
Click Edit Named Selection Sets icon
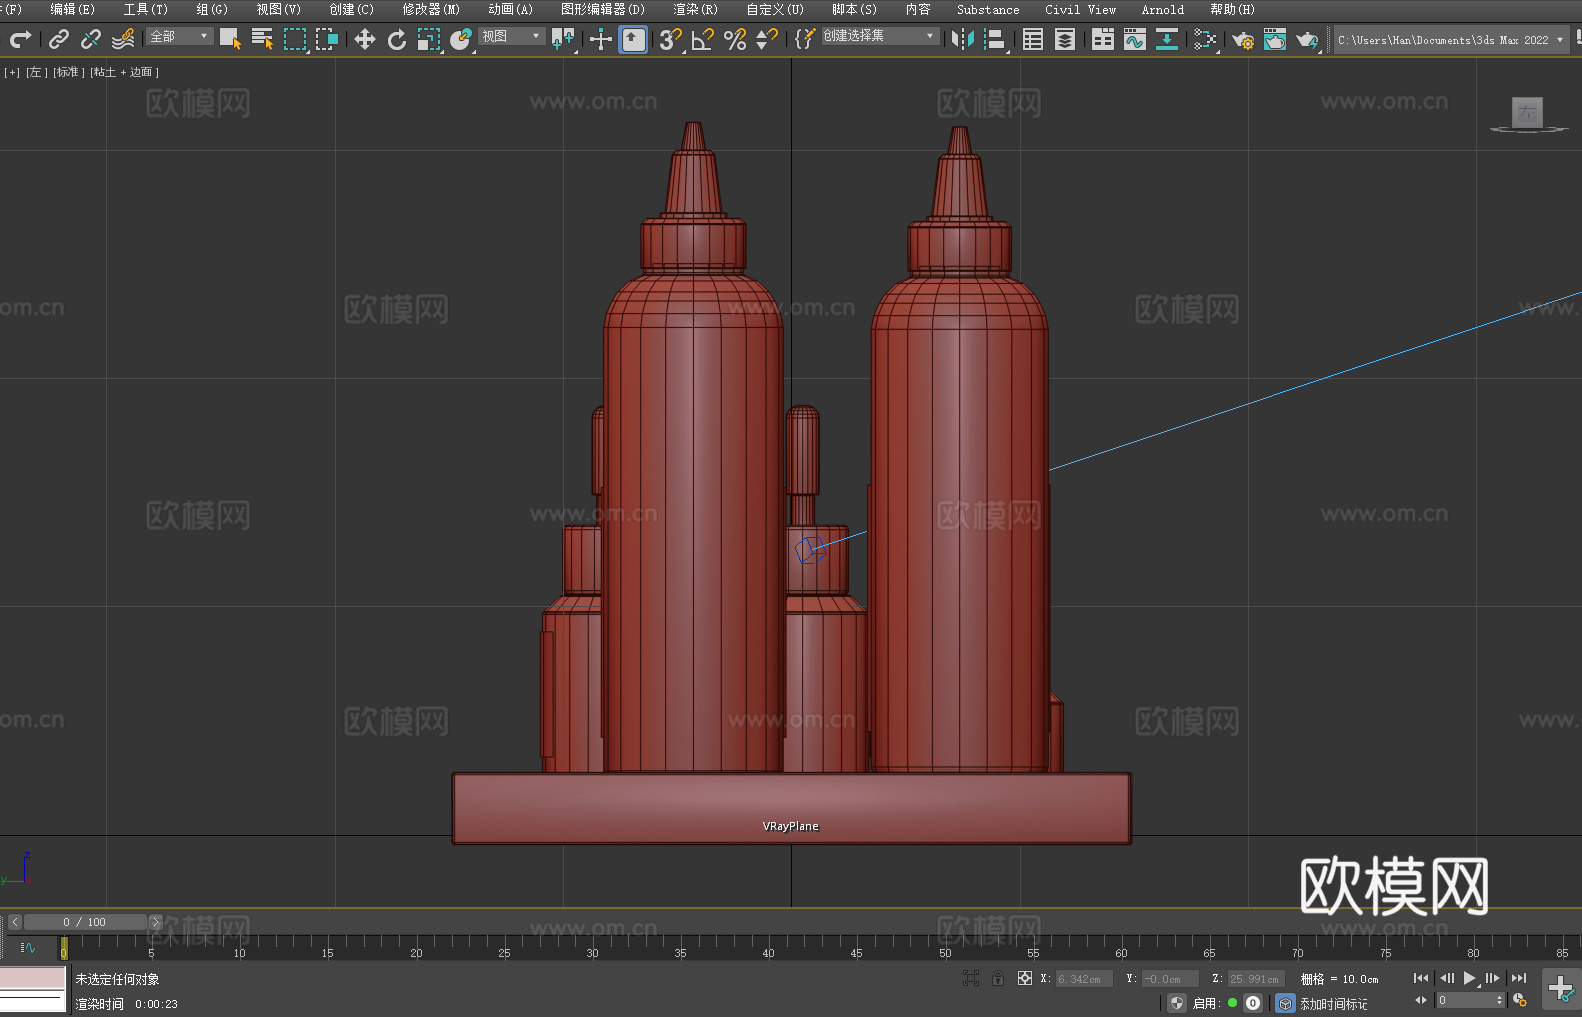(805, 39)
